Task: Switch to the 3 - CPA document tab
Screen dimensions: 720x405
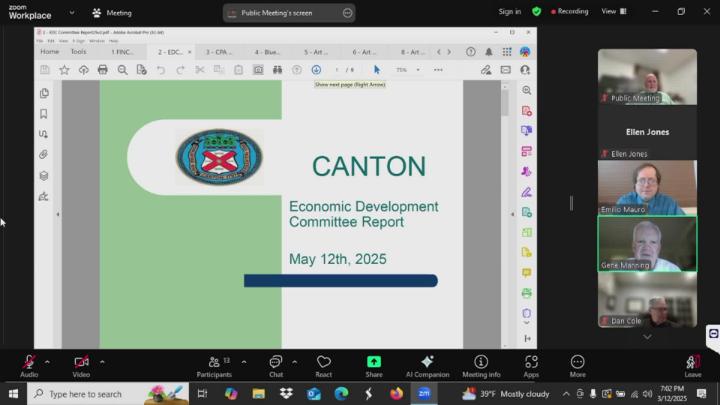Action: click(219, 52)
